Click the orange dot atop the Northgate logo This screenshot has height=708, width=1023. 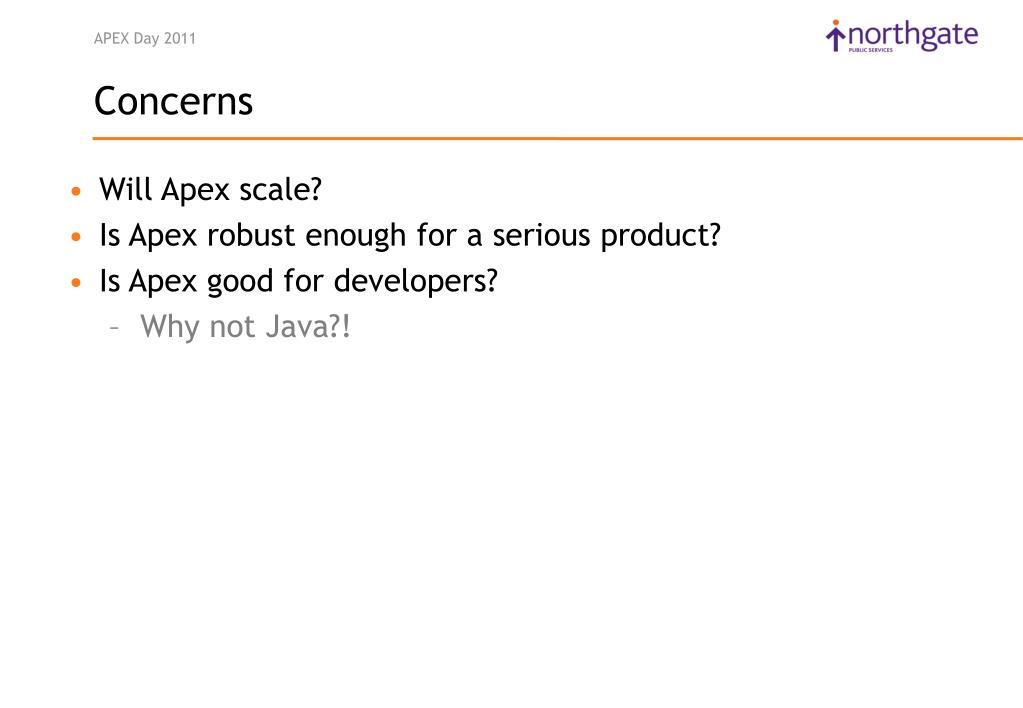click(x=836, y=23)
